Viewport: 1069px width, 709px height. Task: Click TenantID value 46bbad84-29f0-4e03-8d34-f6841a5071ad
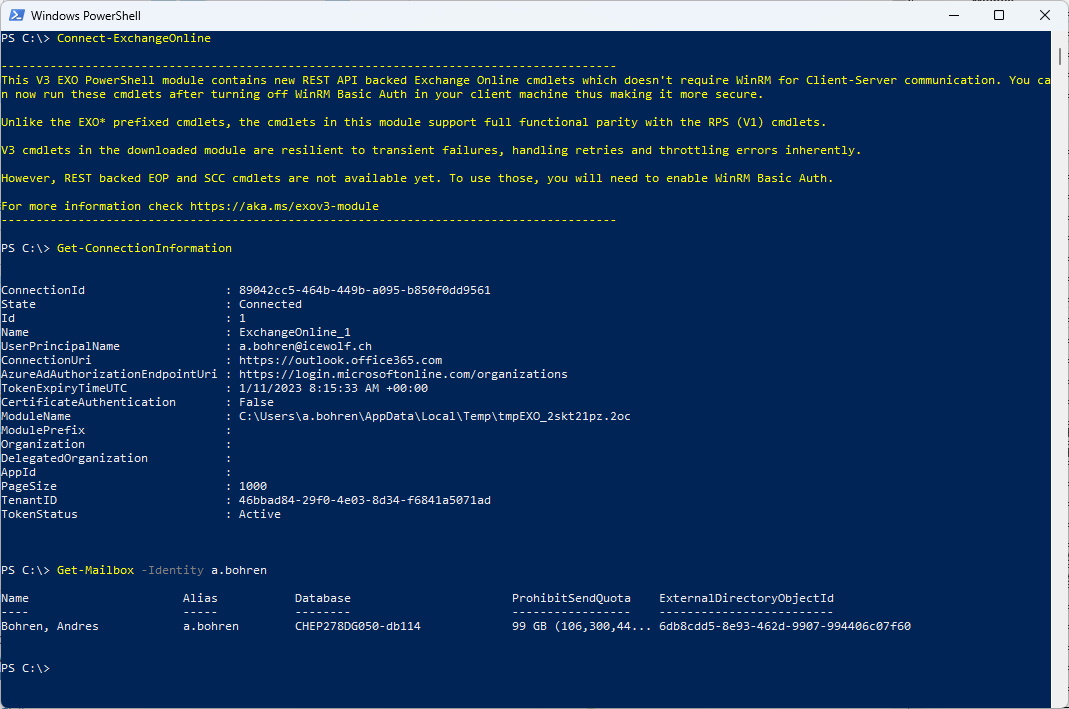365,500
